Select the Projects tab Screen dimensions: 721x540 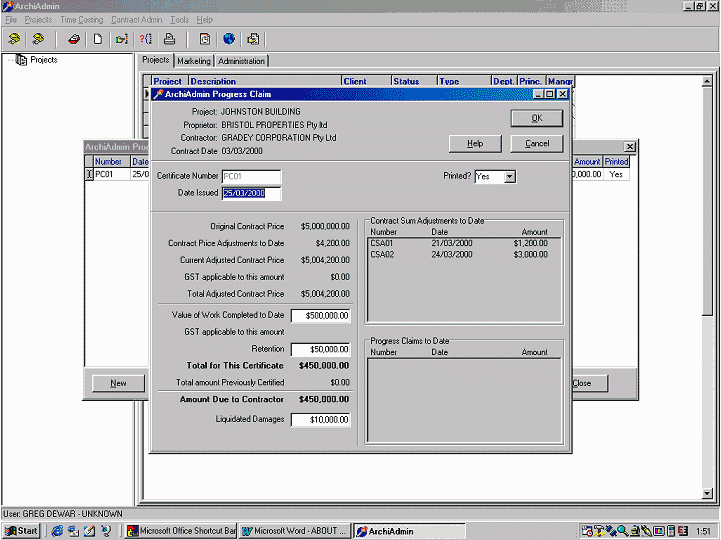pyautogui.click(x=155, y=60)
